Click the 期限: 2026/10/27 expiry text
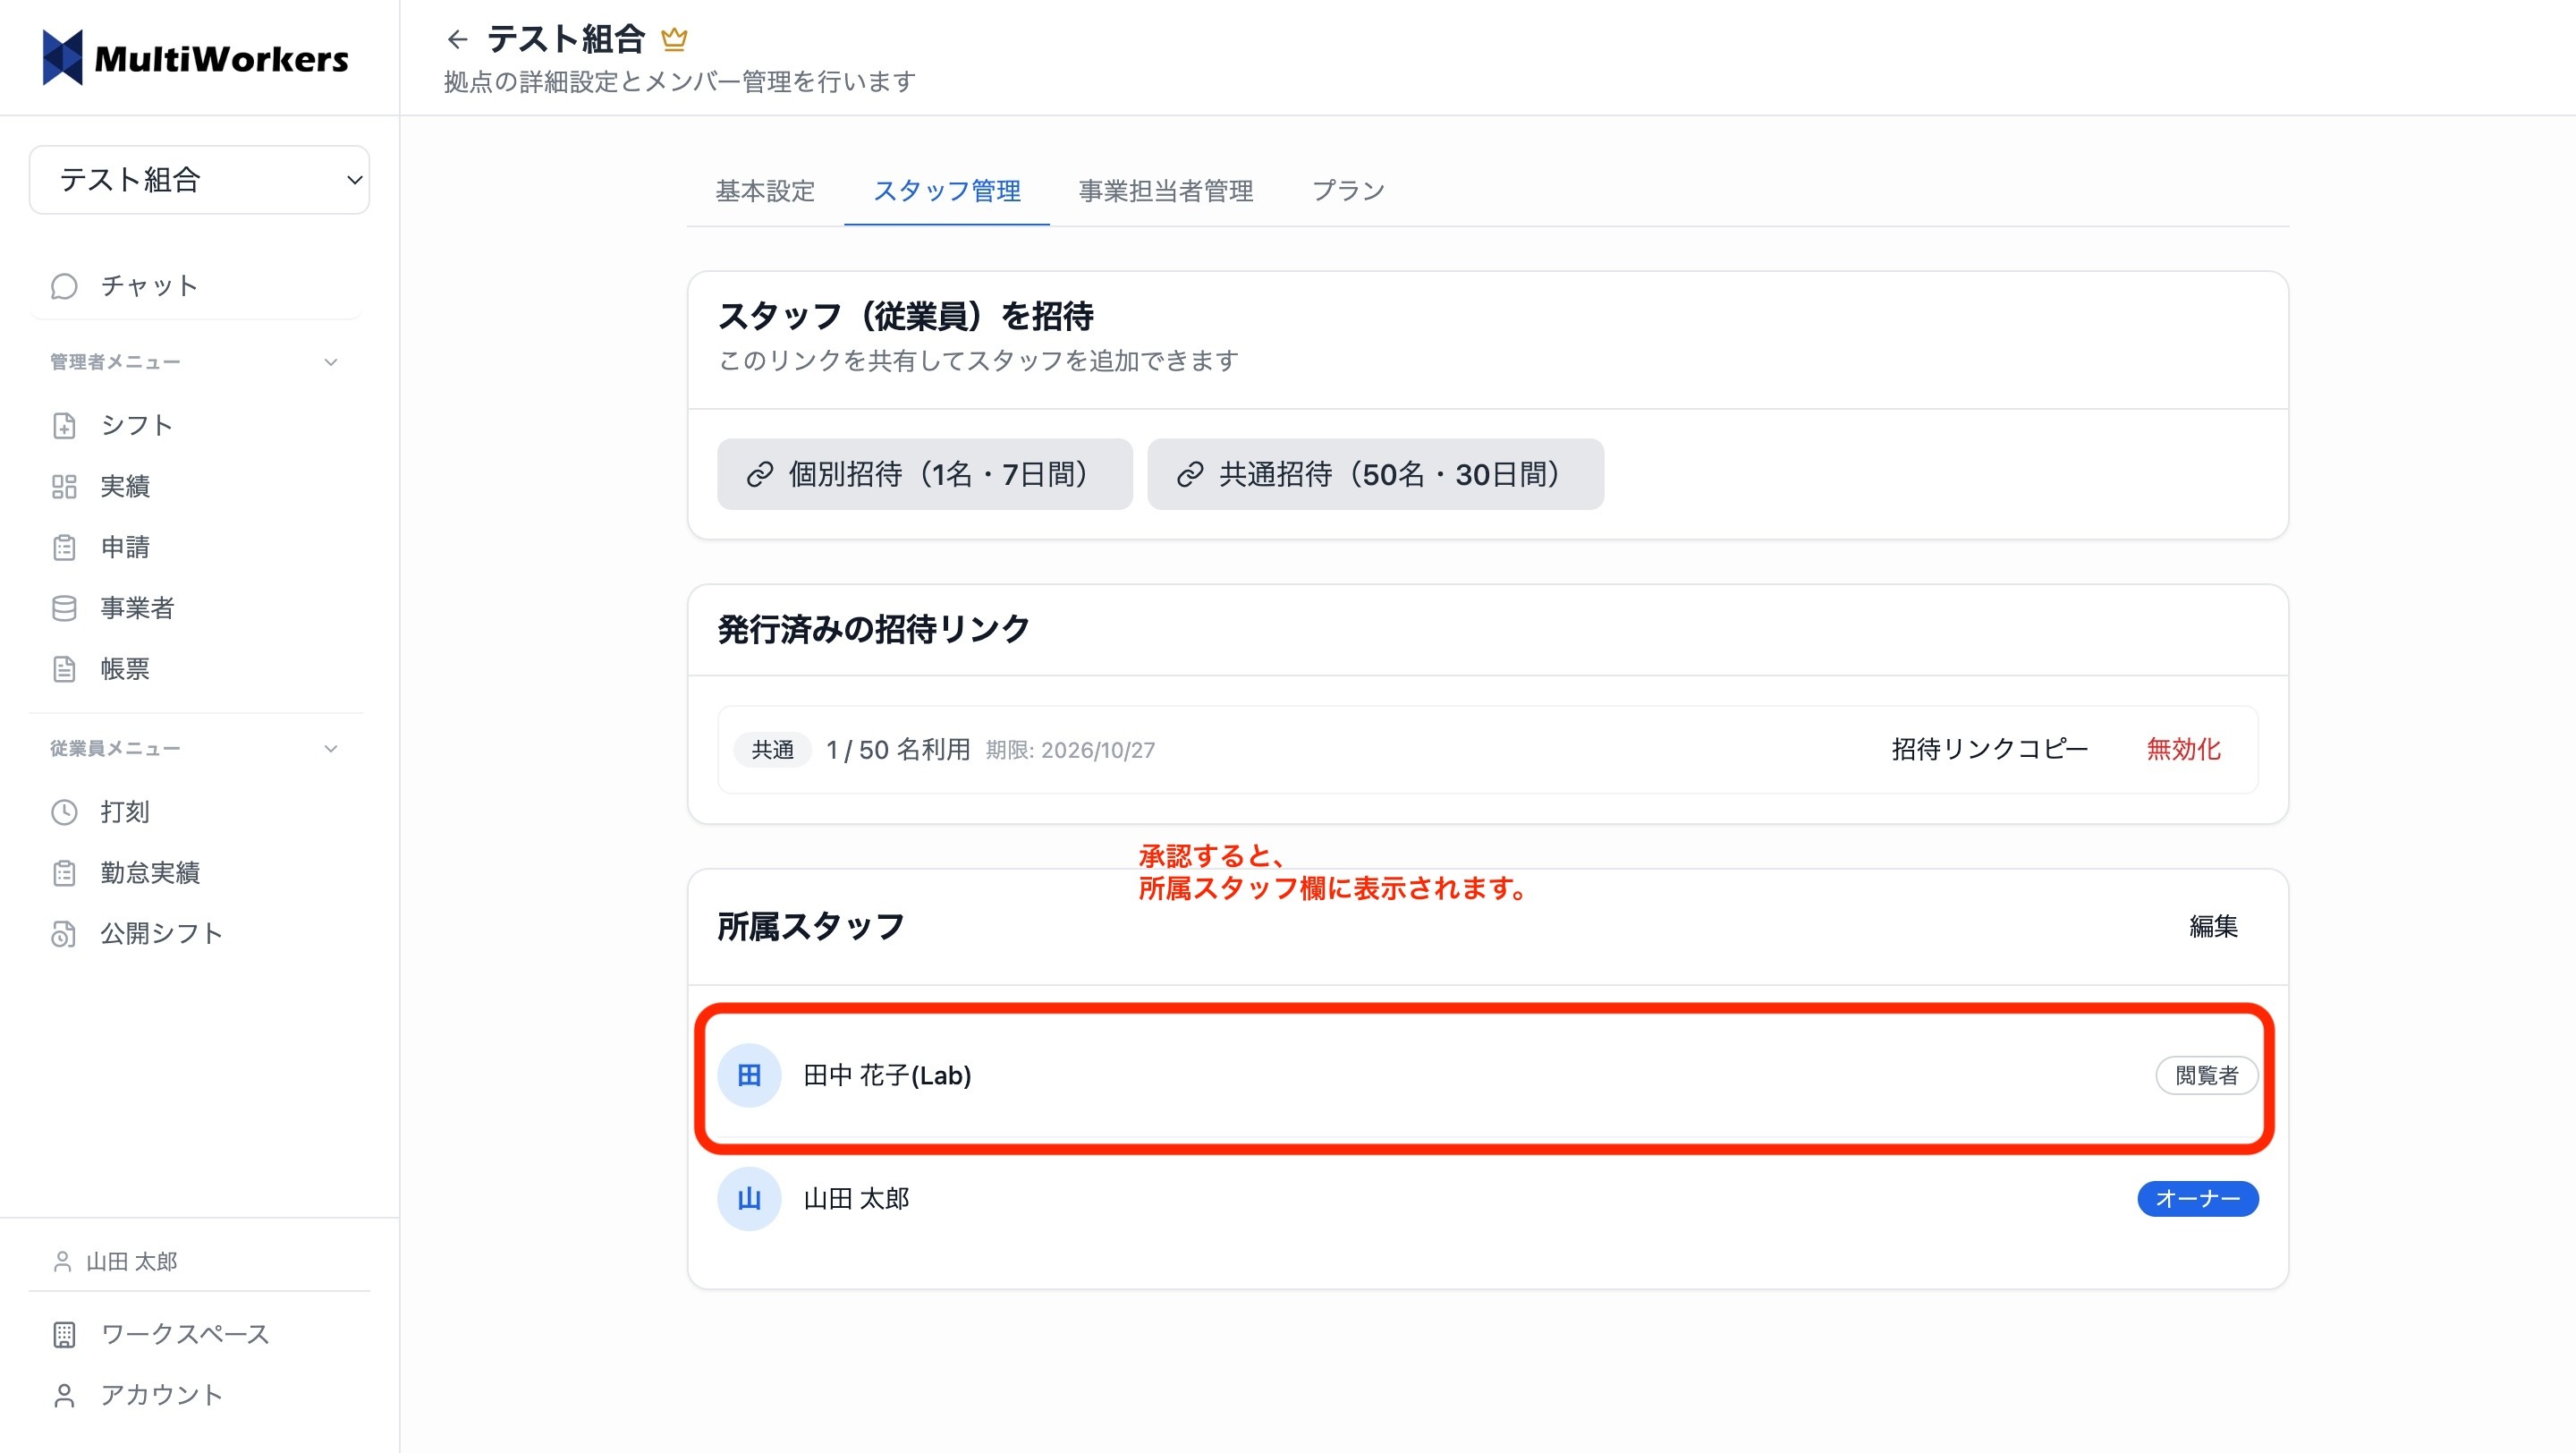The height and width of the screenshot is (1453, 2576). point(1070,750)
